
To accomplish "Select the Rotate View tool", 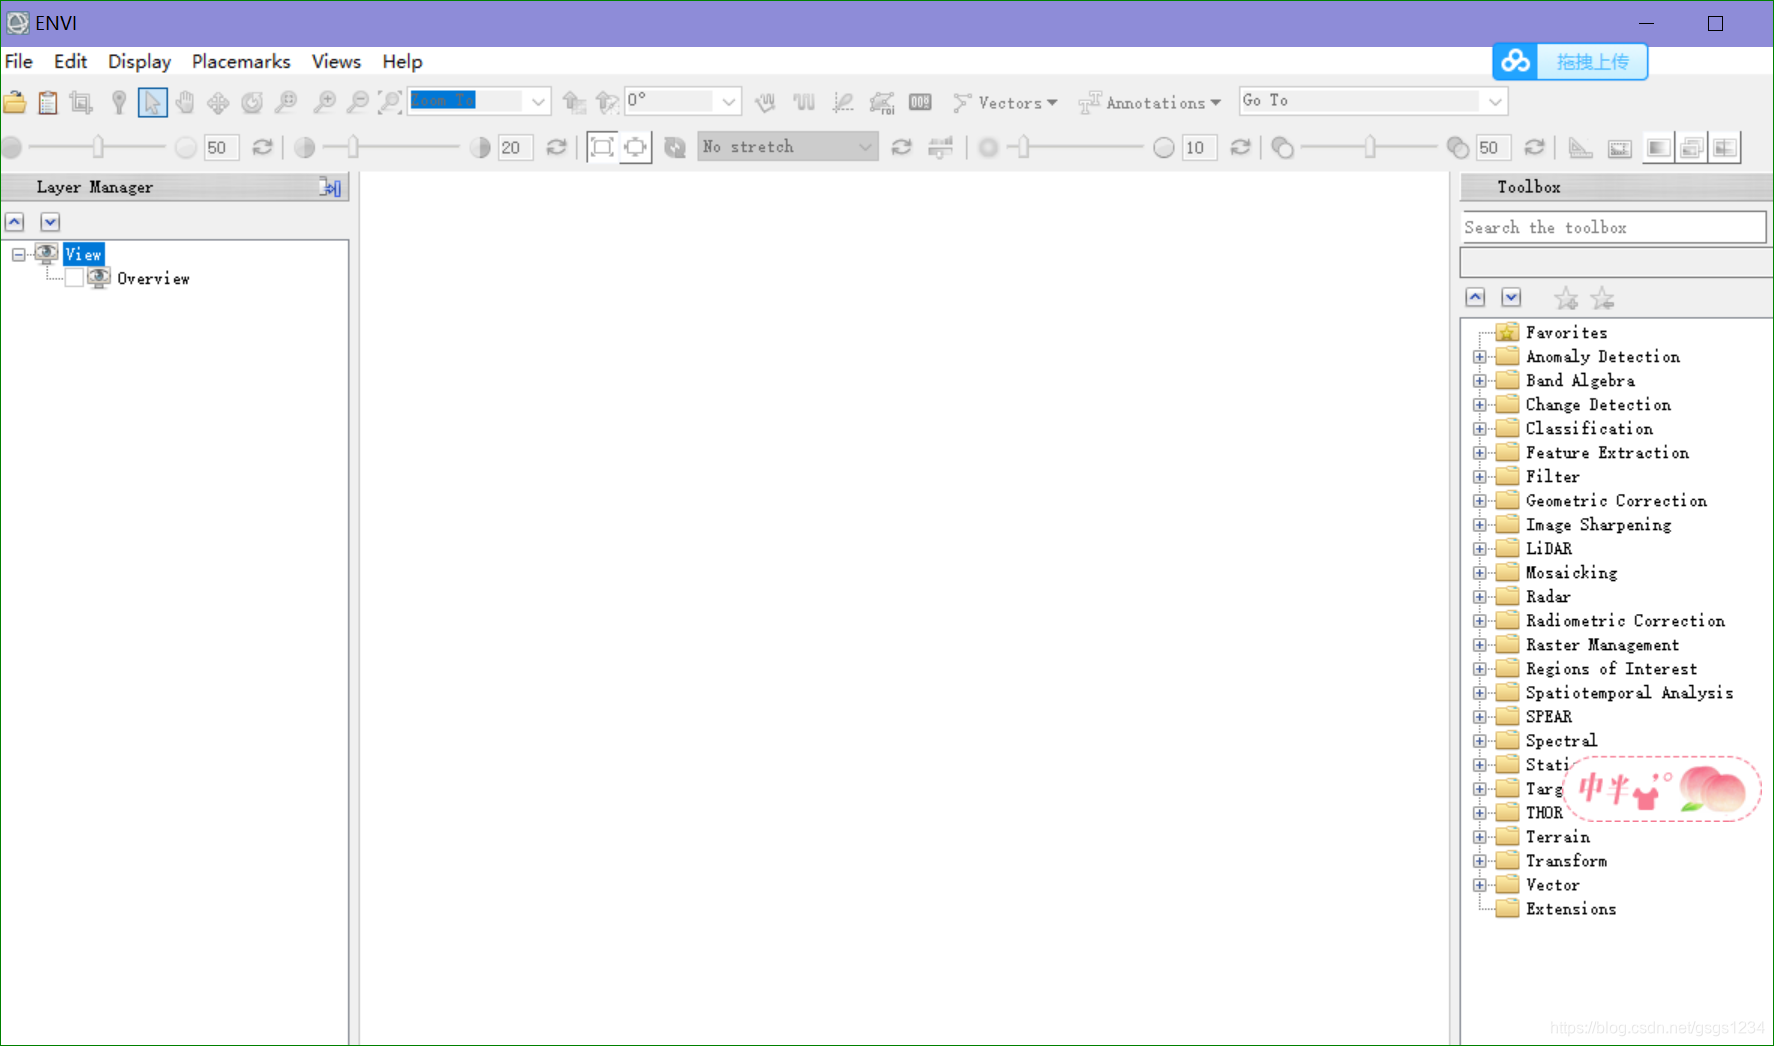I will tap(252, 102).
